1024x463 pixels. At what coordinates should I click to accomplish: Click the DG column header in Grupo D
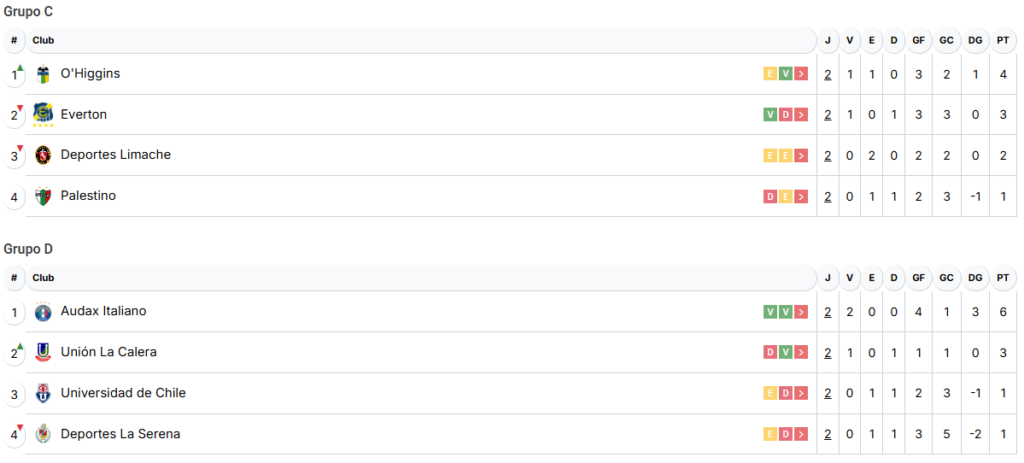tap(975, 278)
